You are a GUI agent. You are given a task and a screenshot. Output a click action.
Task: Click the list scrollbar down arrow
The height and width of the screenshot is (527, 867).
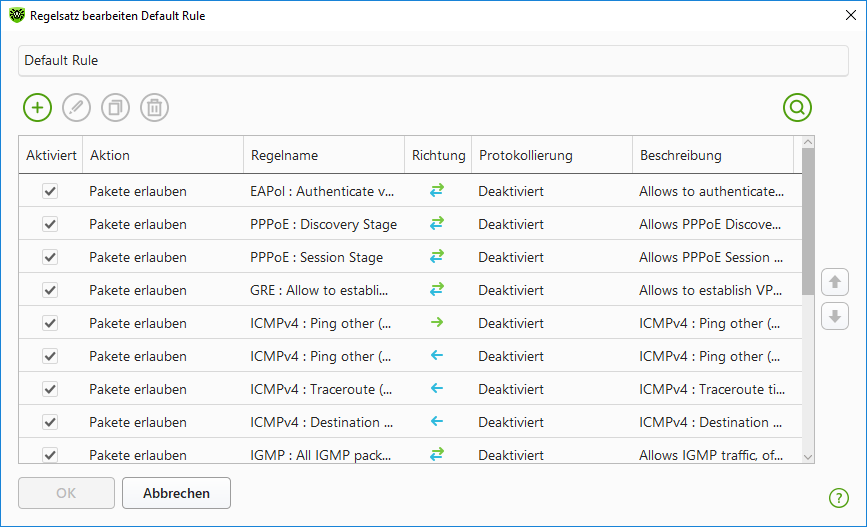click(808, 456)
